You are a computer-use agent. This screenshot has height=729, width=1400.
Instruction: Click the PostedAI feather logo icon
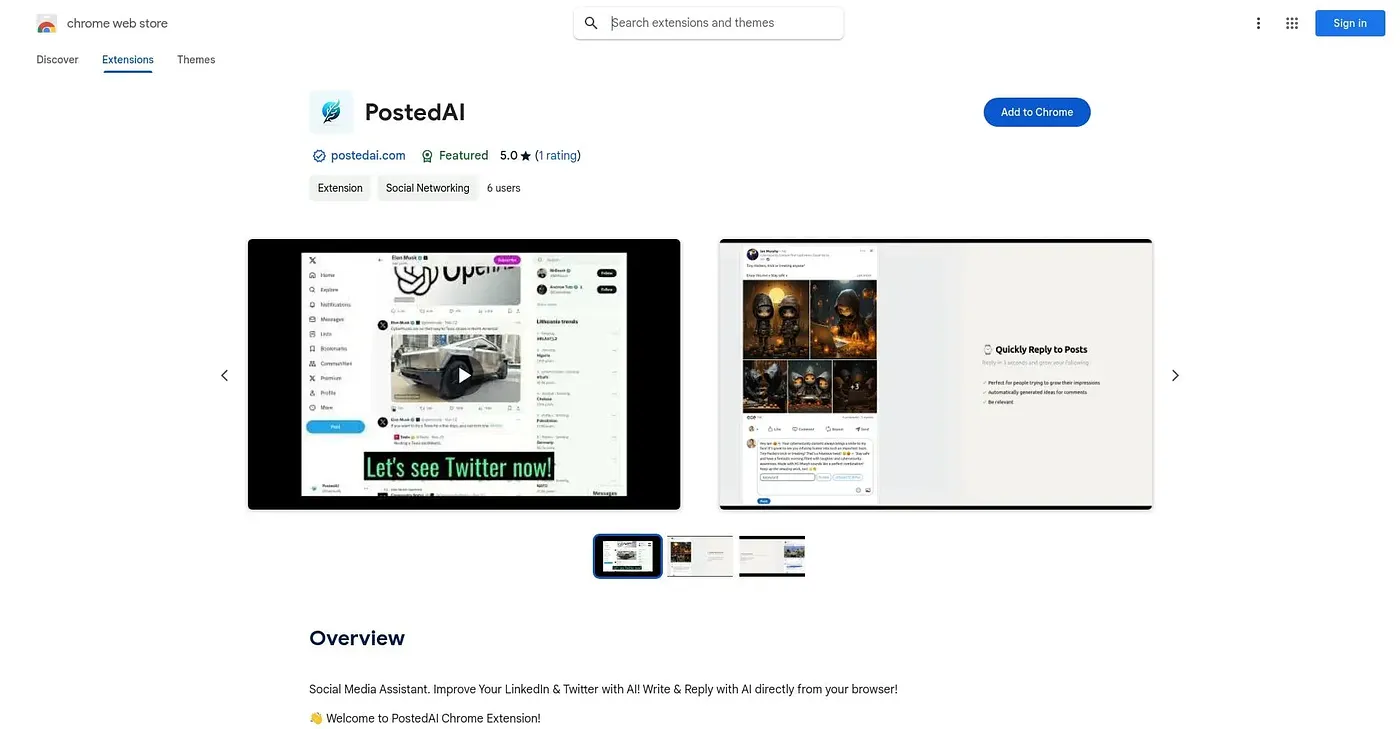(331, 112)
